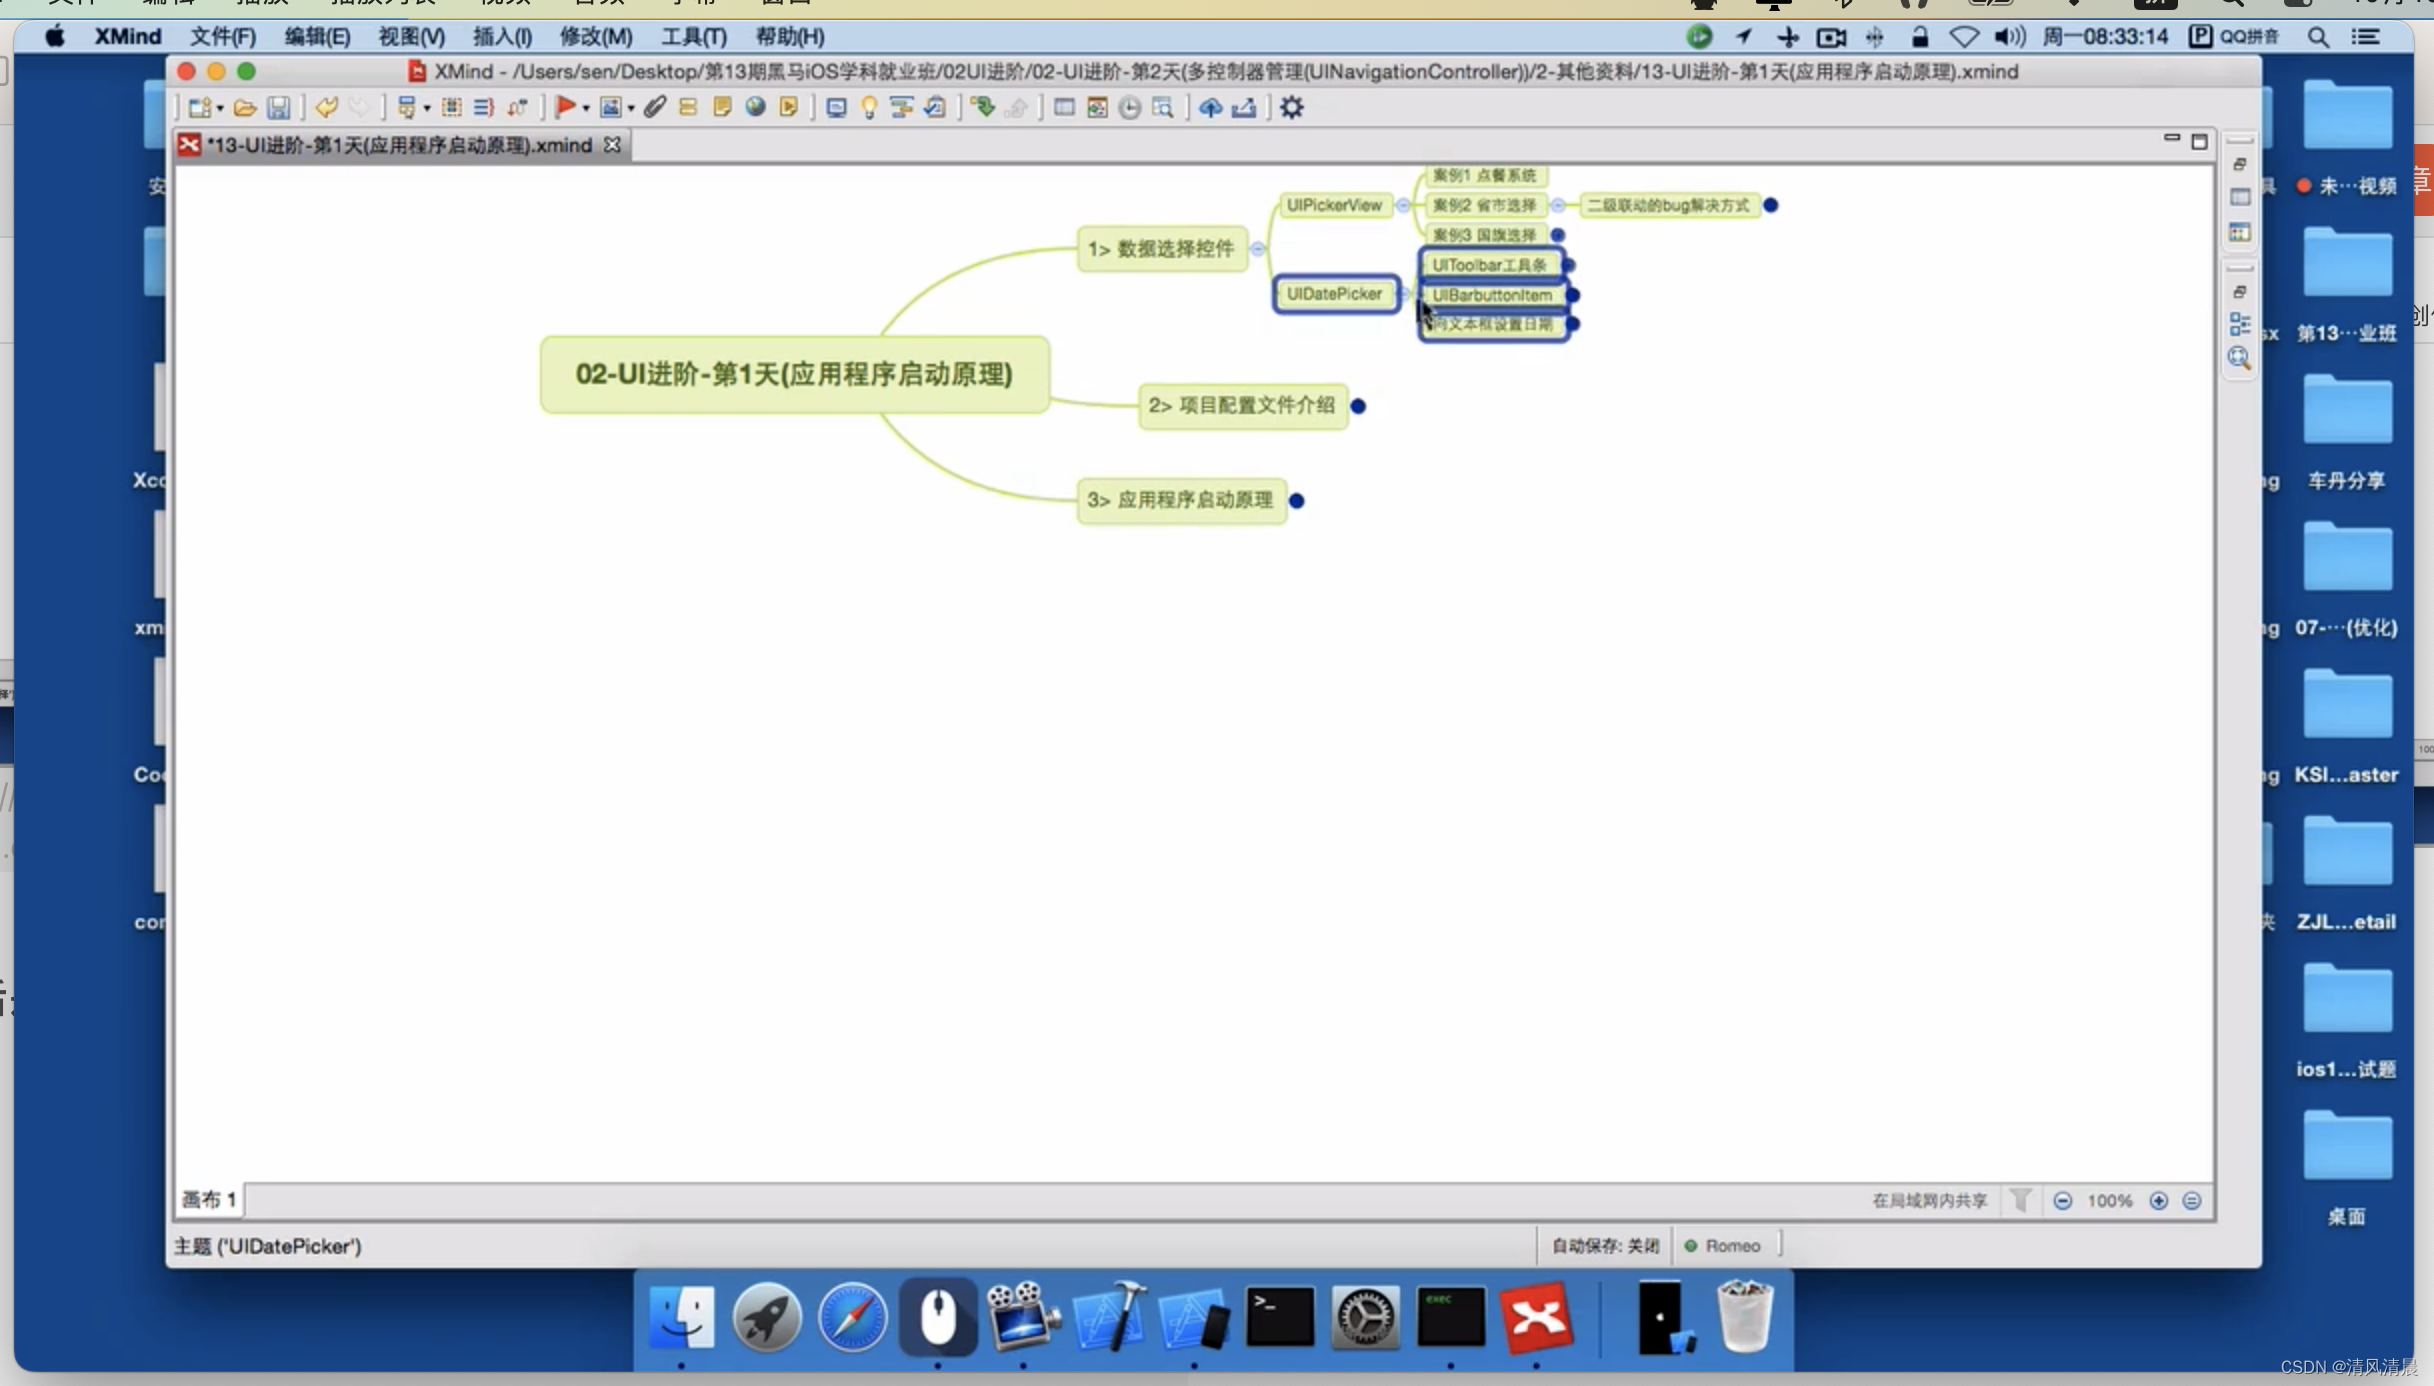Open the 插入(I) menu
The height and width of the screenshot is (1386, 2434).
pos(502,36)
